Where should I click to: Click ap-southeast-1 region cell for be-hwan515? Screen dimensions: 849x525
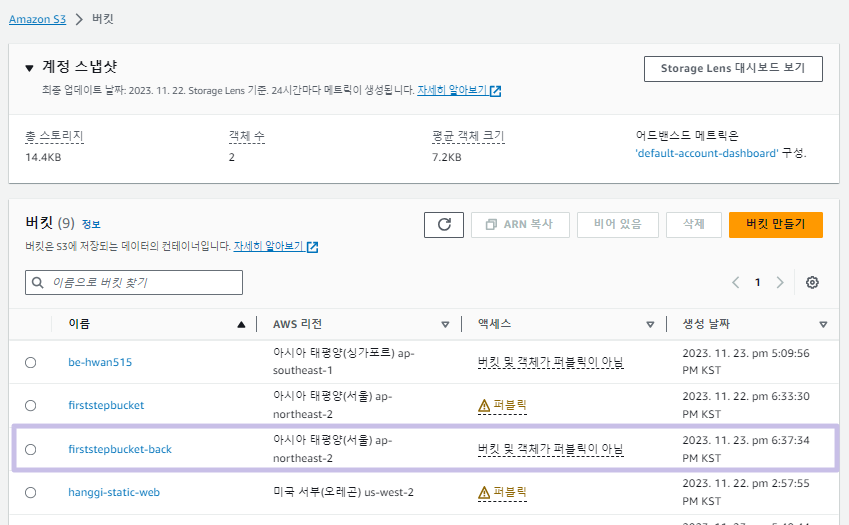tap(343, 362)
